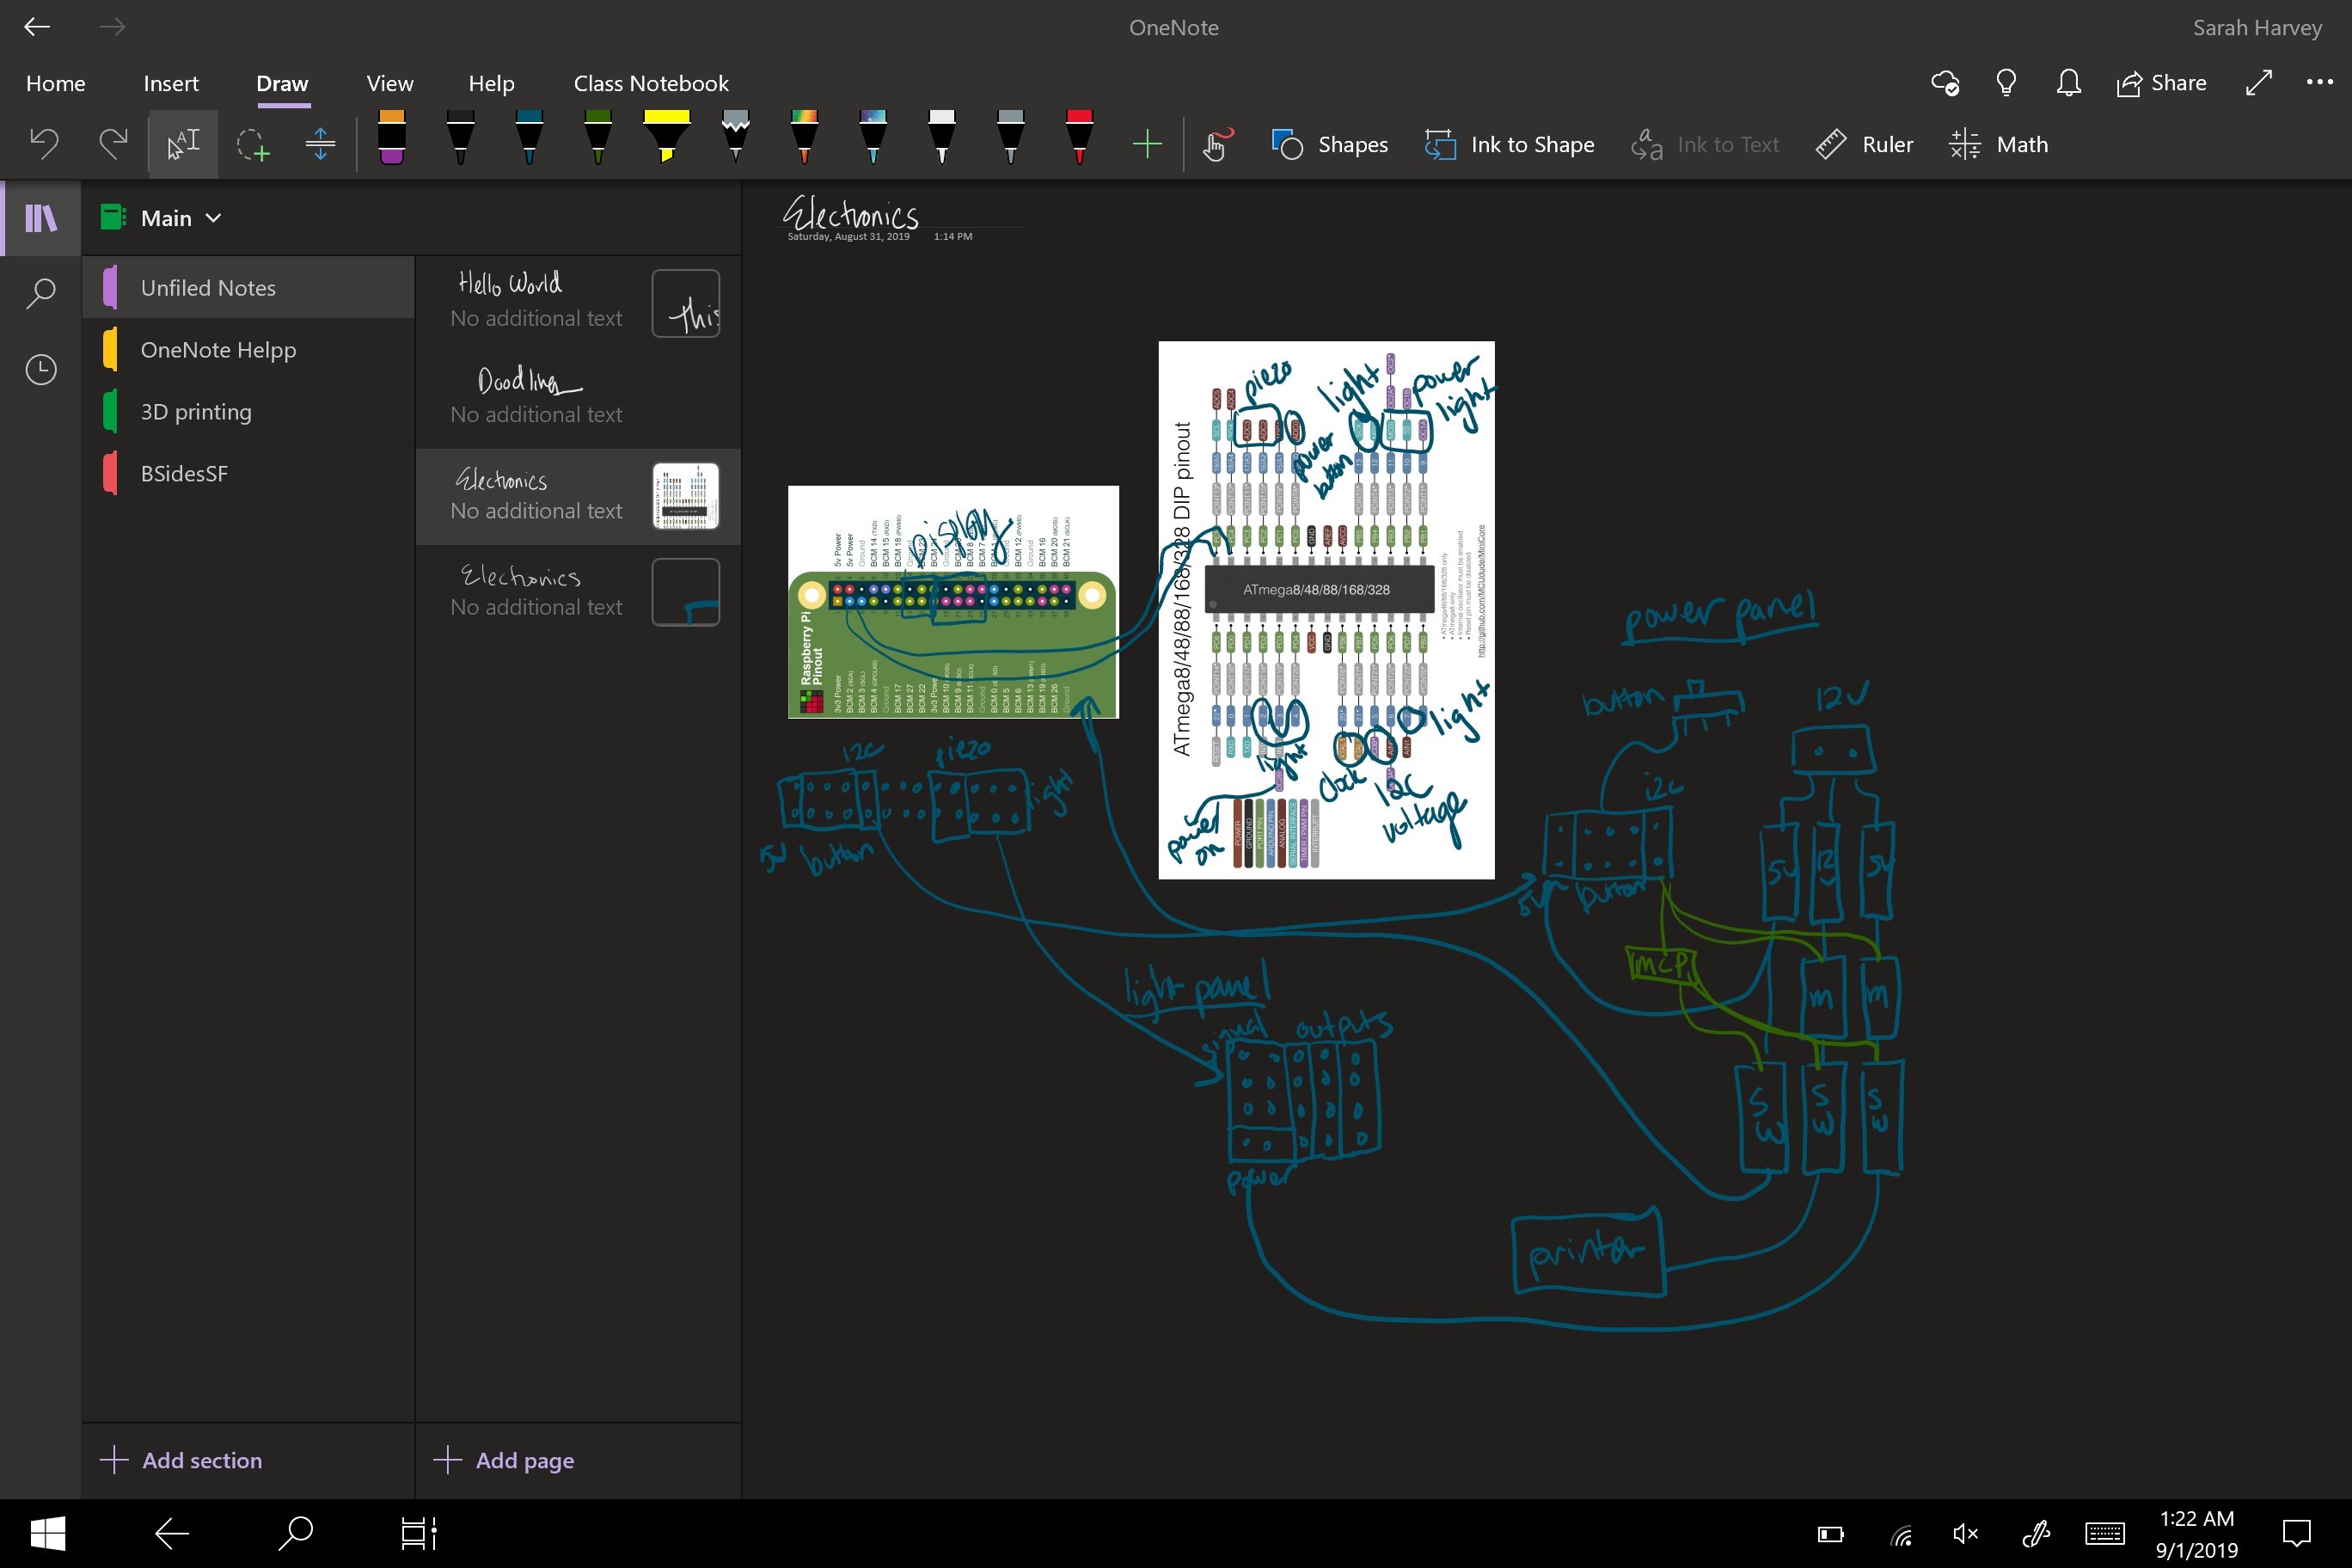Viewport: 2352px width, 1568px height.
Task: Pick the rainbow ink pen
Action: tap(804, 137)
